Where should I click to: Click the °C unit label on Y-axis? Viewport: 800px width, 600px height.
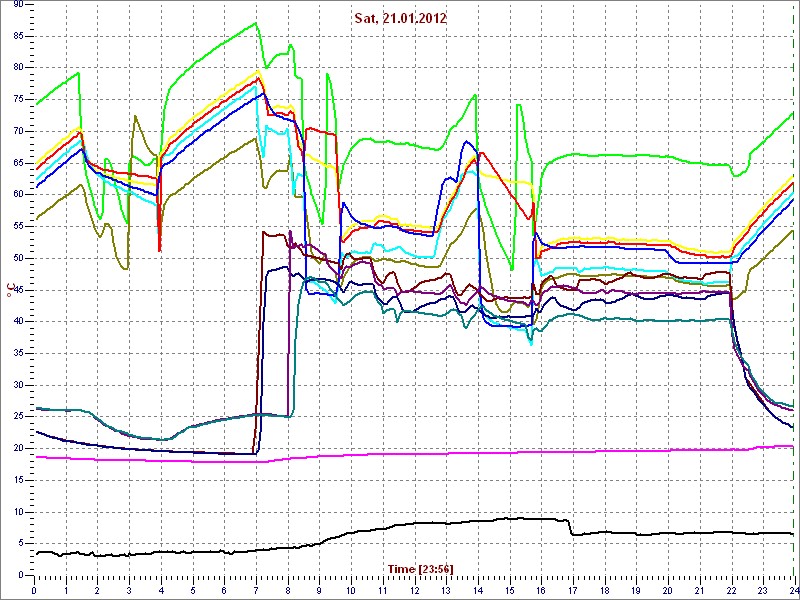tap(10, 290)
